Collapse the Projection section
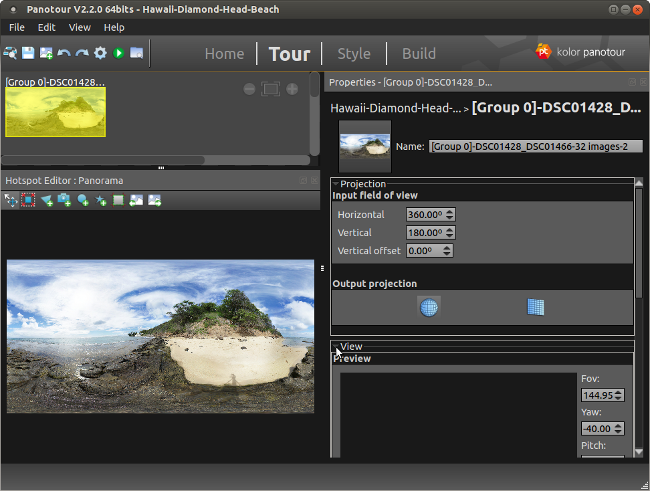The image size is (650, 491). [x=336, y=184]
